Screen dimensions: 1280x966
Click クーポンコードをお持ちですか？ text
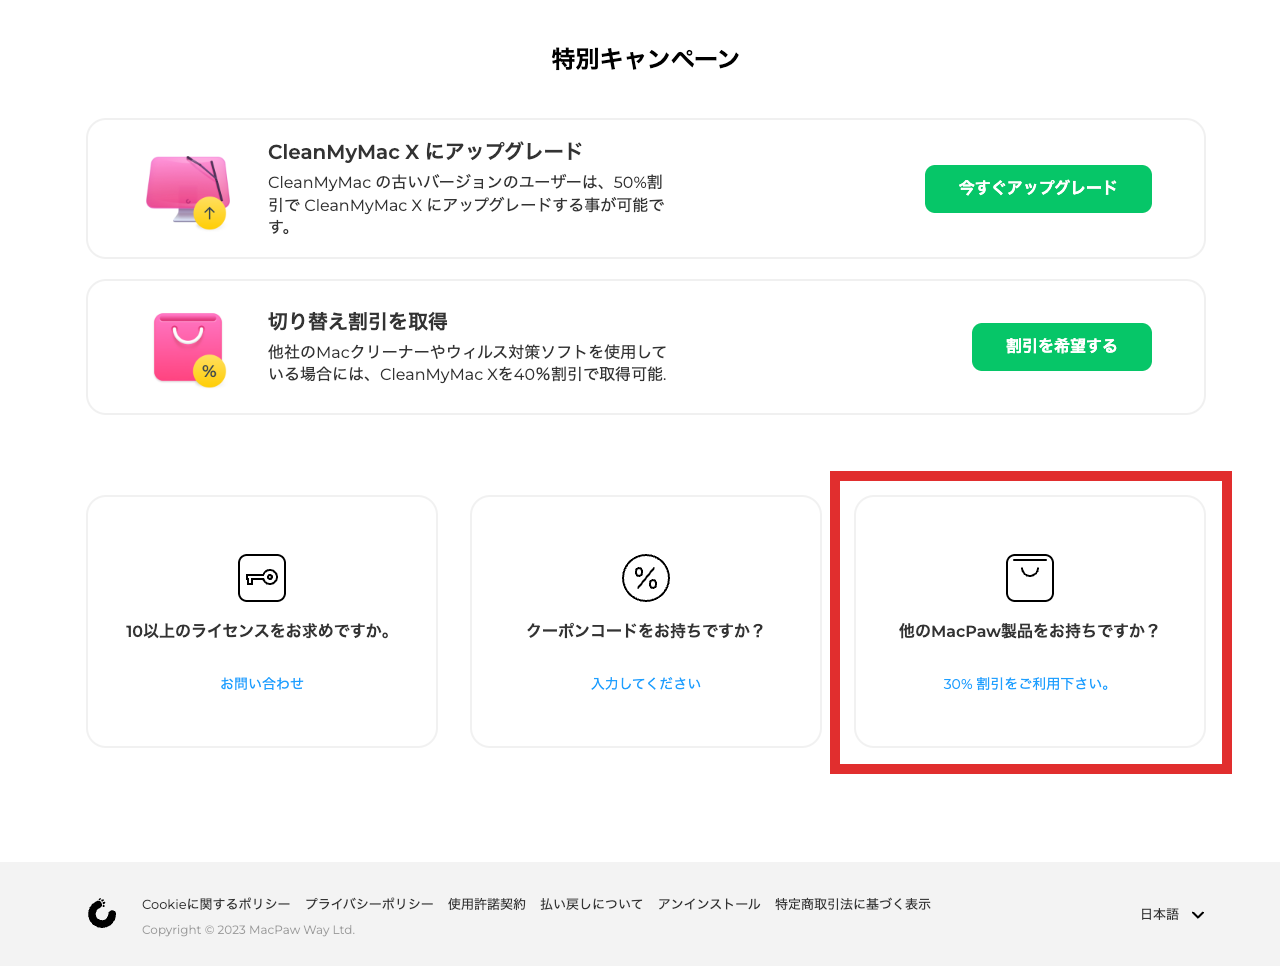(x=646, y=631)
